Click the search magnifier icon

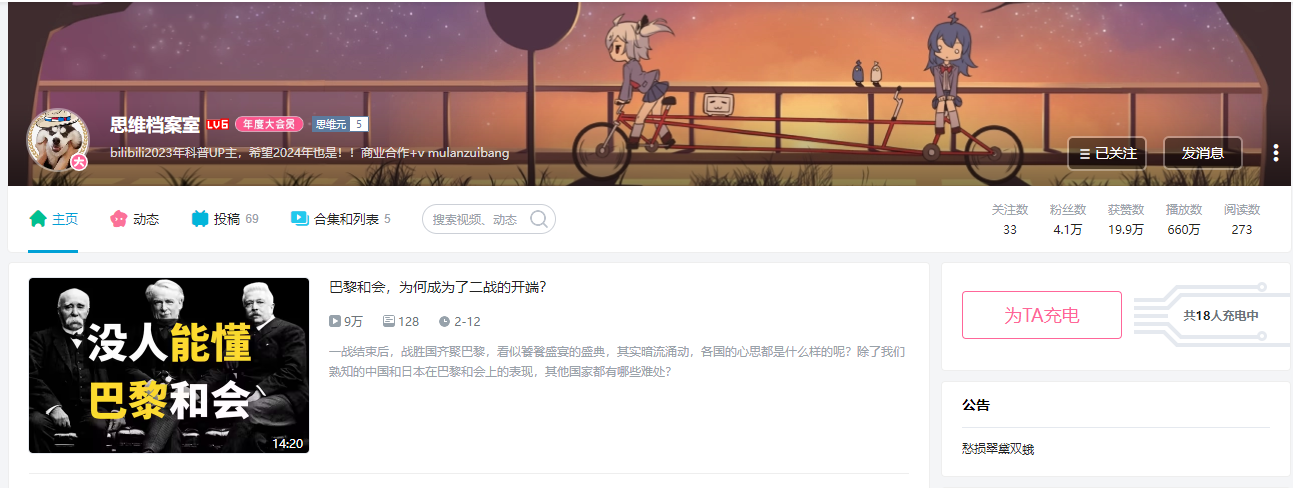tap(539, 219)
